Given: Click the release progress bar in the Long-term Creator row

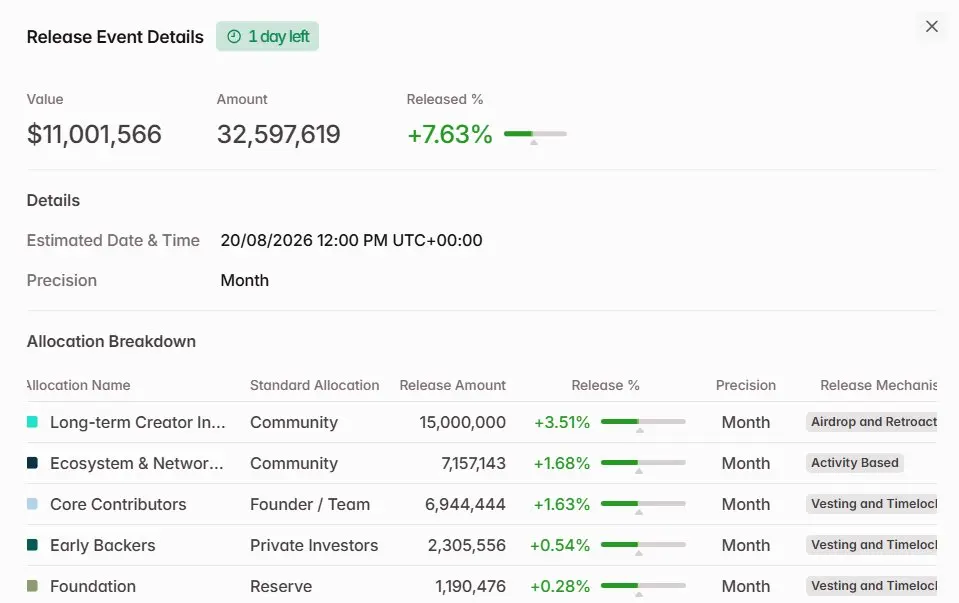Looking at the screenshot, I should (643, 422).
